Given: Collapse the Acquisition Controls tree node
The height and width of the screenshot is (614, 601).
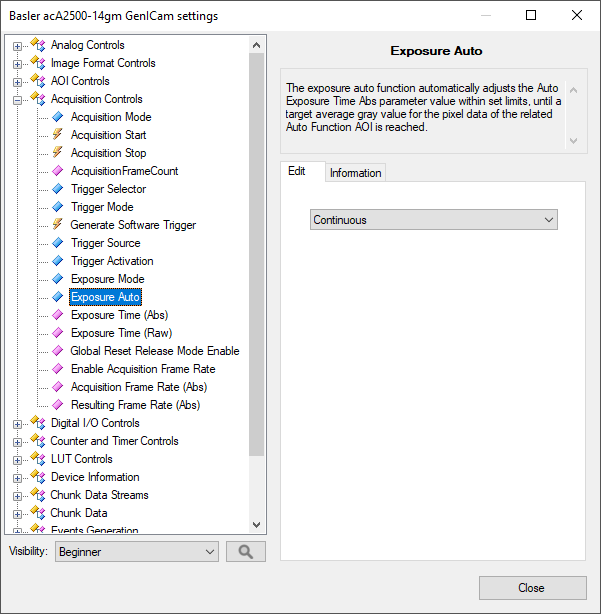Looking at the screenshot, I should coord(17,99).
